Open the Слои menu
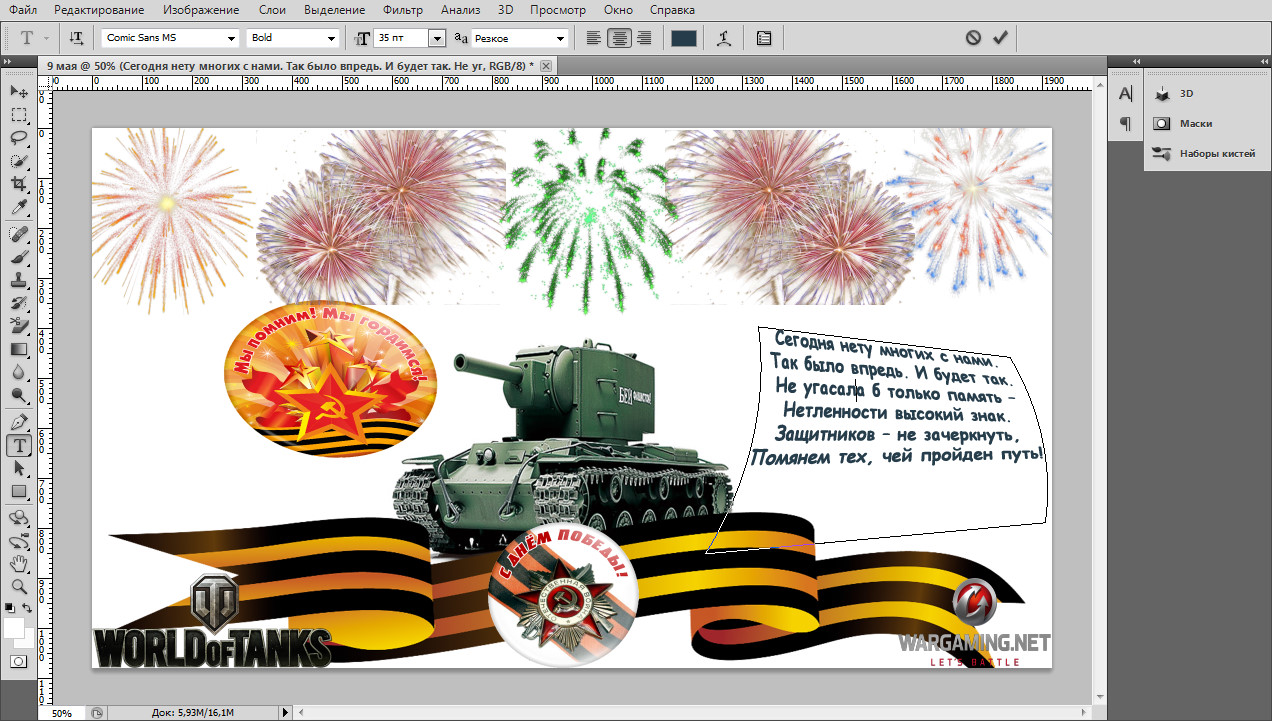Screen dimensions: 1272x721 coord(271,10)
